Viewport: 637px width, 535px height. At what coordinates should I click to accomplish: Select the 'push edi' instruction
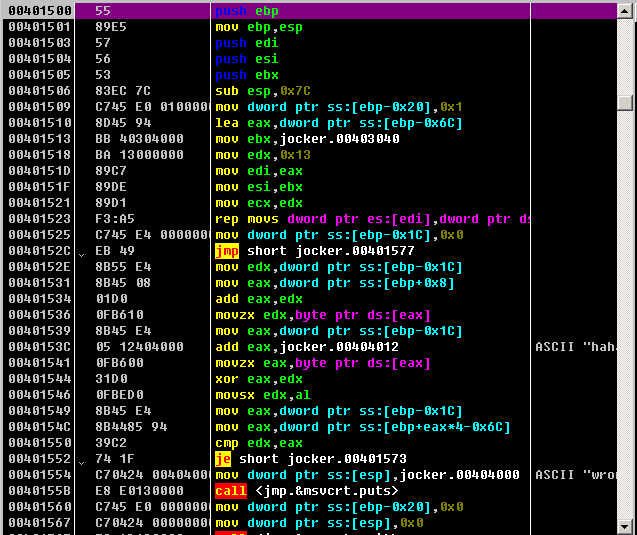point(247,43)
